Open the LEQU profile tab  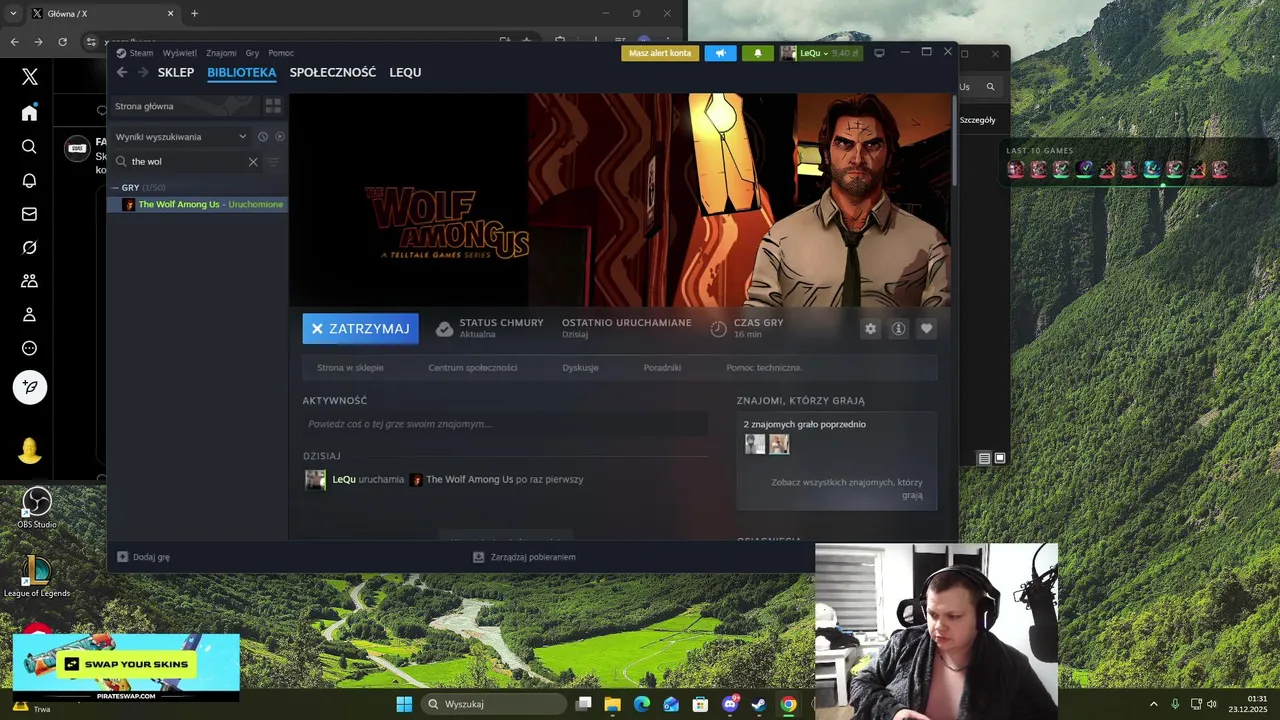(405, 72)
